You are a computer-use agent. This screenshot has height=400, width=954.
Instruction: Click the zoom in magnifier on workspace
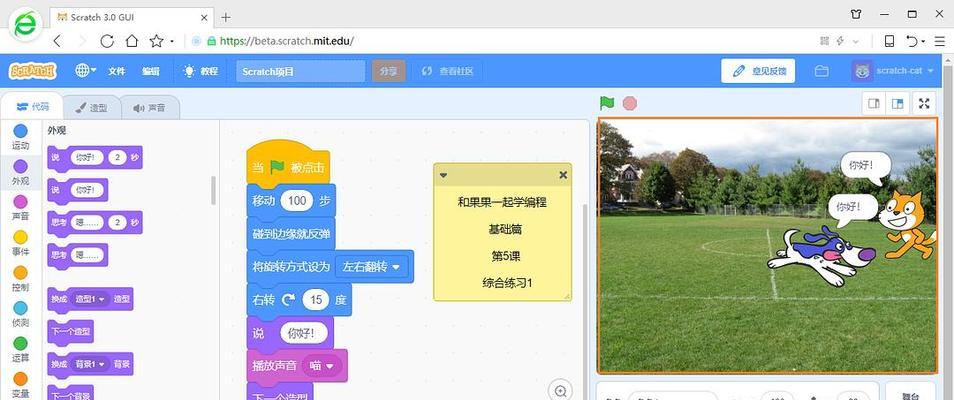(560, 391)
